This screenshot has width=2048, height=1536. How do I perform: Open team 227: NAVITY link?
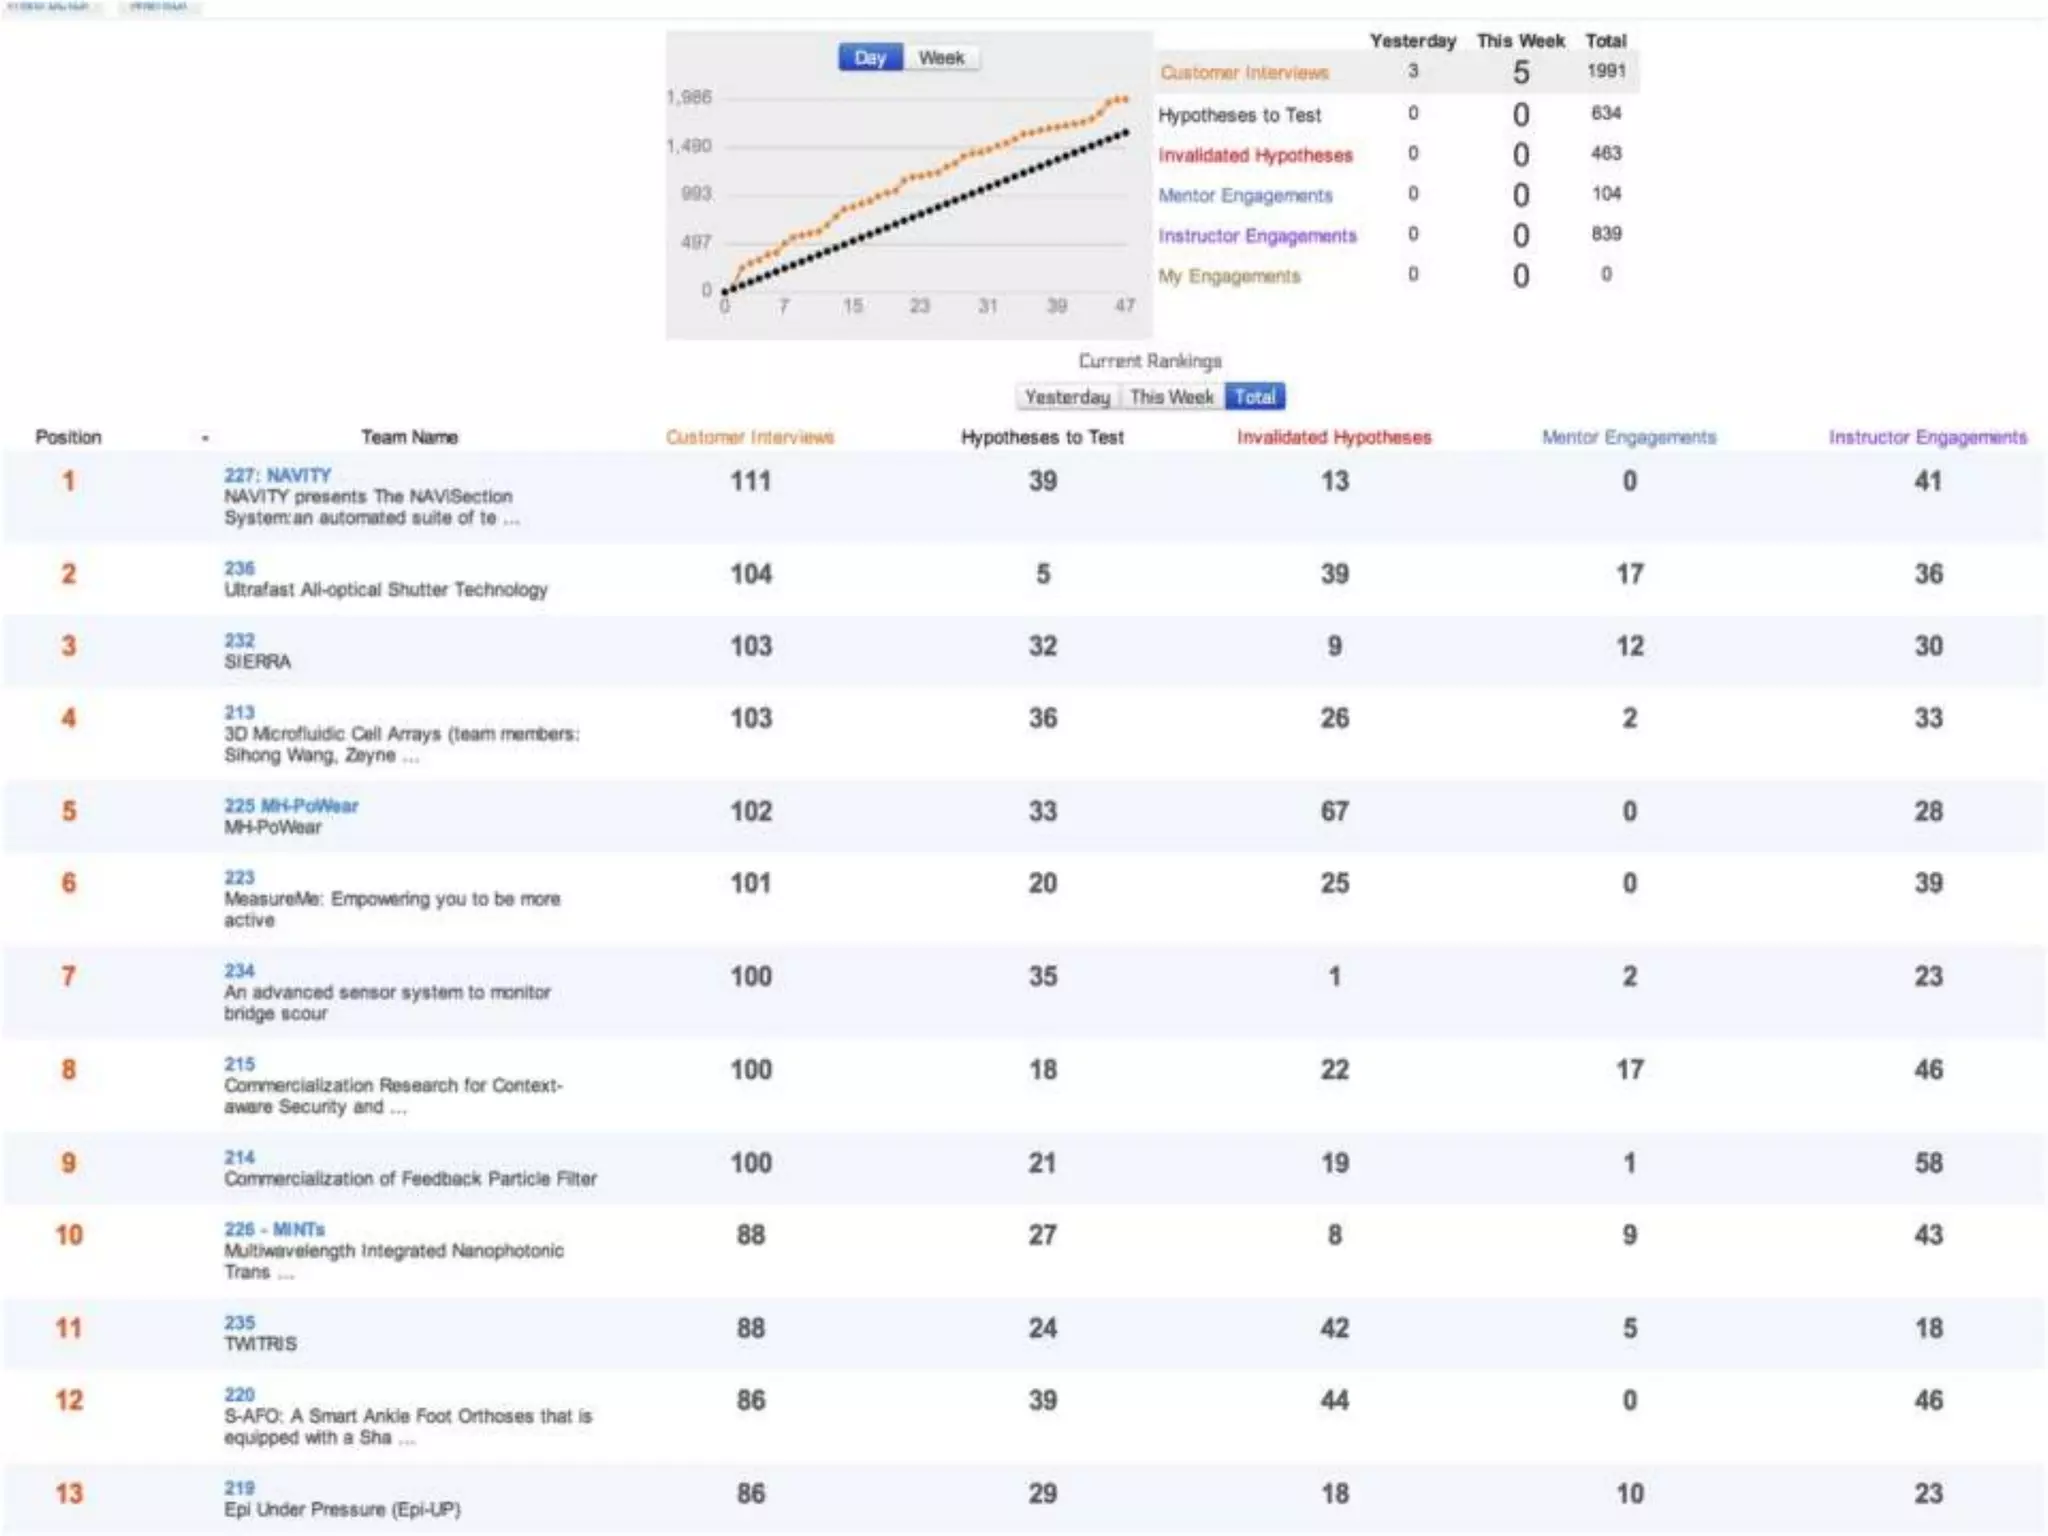pyautogui.click(x=277, y=475)
